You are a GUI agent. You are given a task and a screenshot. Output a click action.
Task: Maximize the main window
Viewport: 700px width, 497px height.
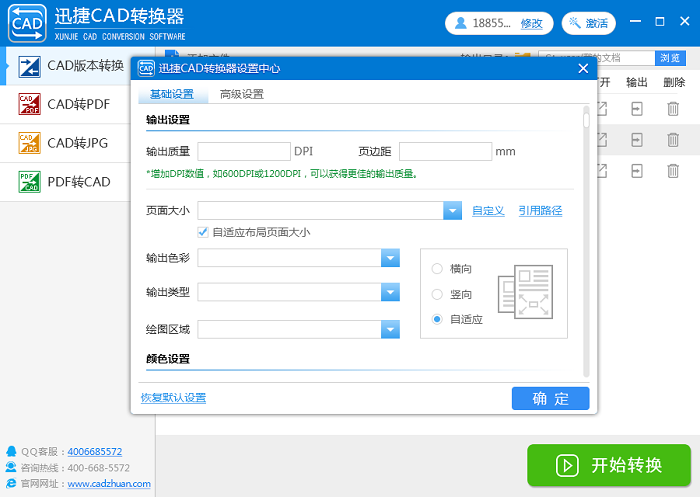pyautogui.click(x=660, y=21)
